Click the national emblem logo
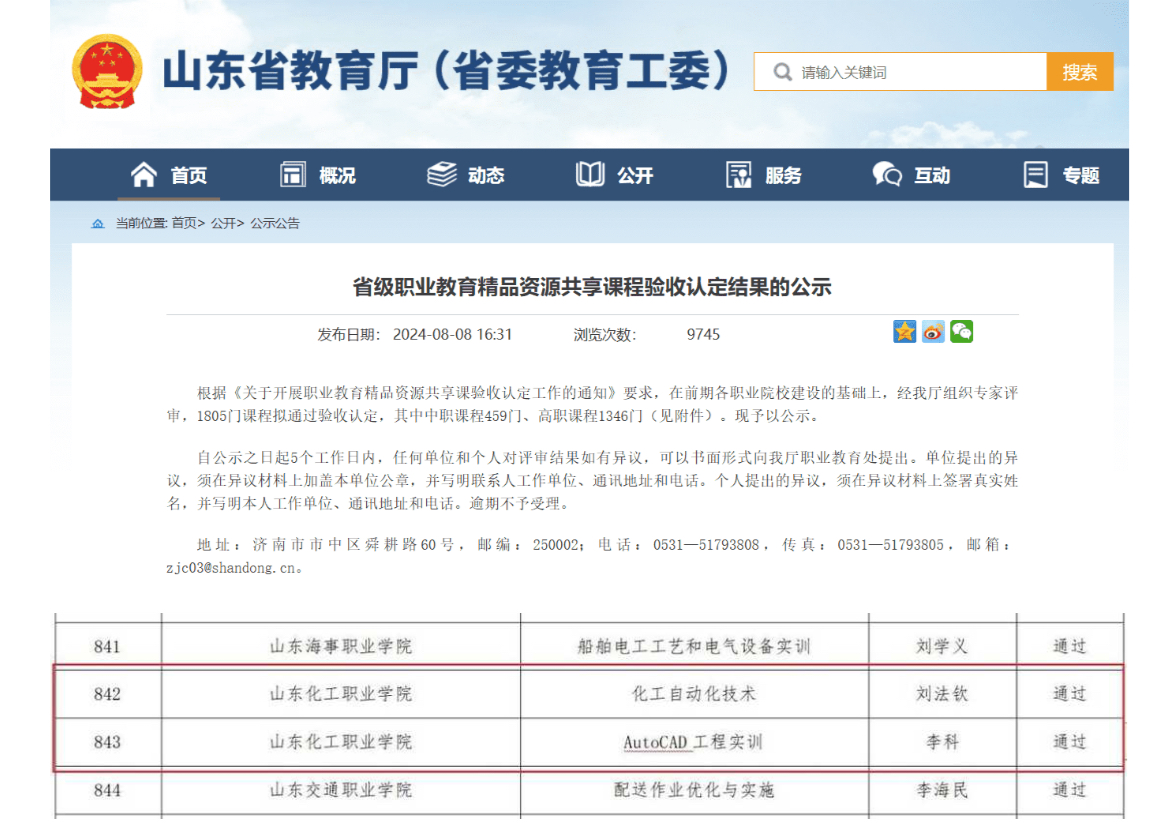The width and height of the screenshot is (1170, 828). [x=107, y=73]
